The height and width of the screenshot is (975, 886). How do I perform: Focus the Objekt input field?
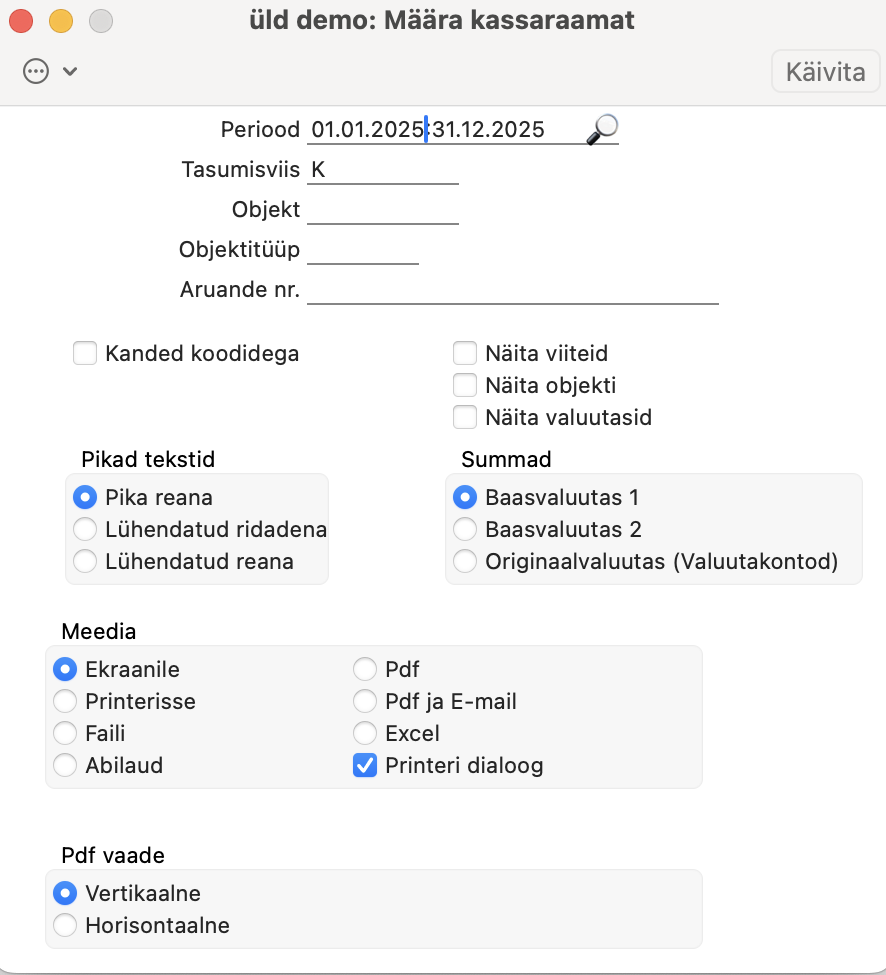pos(383,210)
